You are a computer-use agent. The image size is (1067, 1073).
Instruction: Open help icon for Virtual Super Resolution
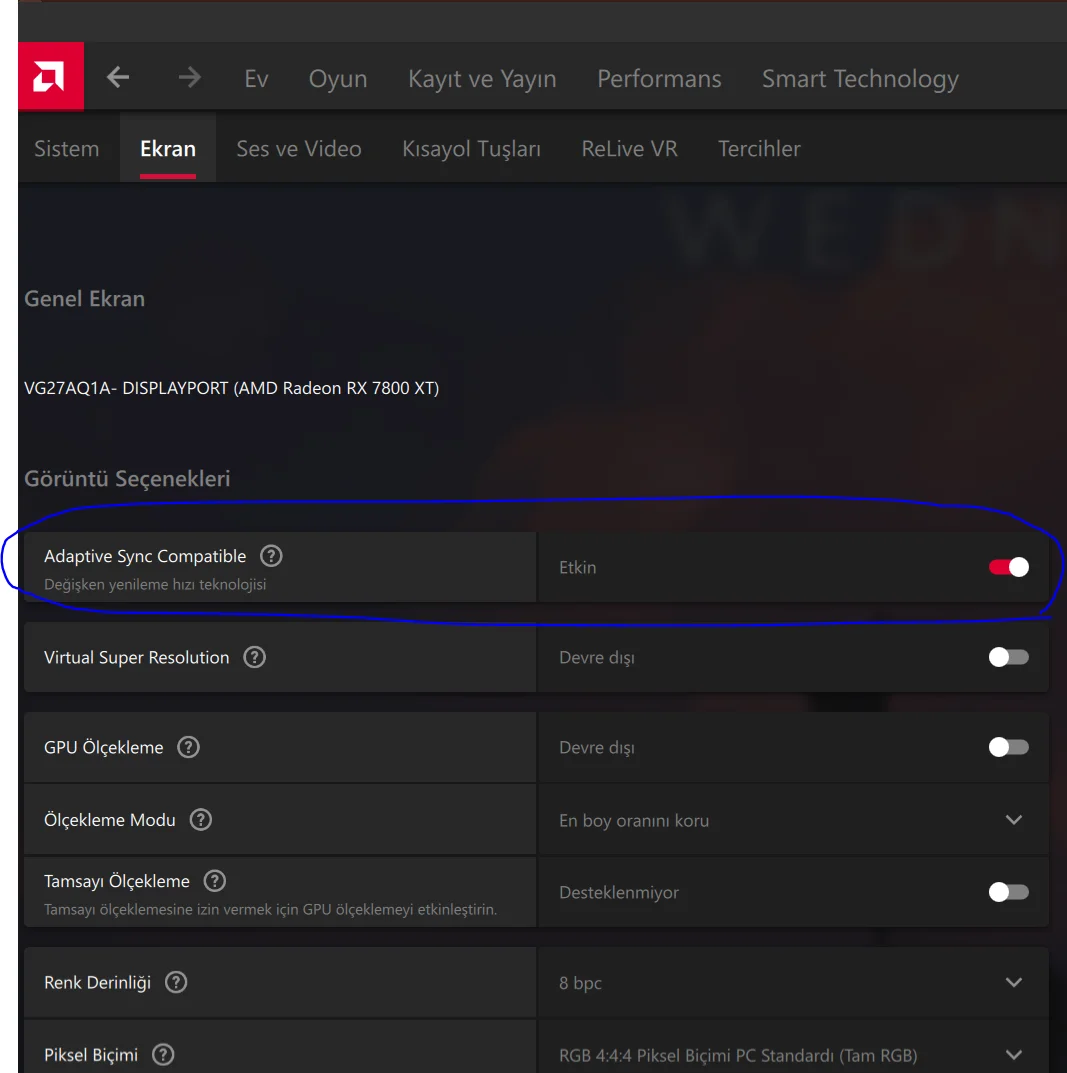[255, 657]
